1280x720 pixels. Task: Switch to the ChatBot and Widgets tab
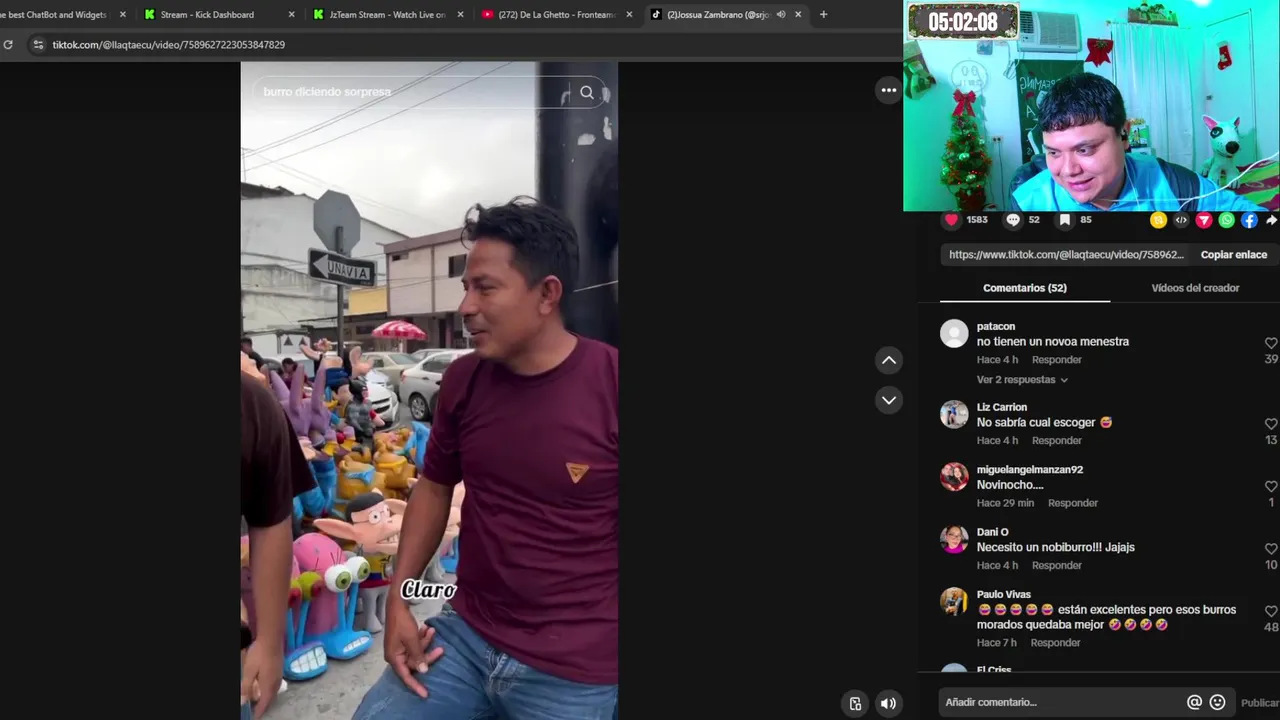click(x=65, y=14)
